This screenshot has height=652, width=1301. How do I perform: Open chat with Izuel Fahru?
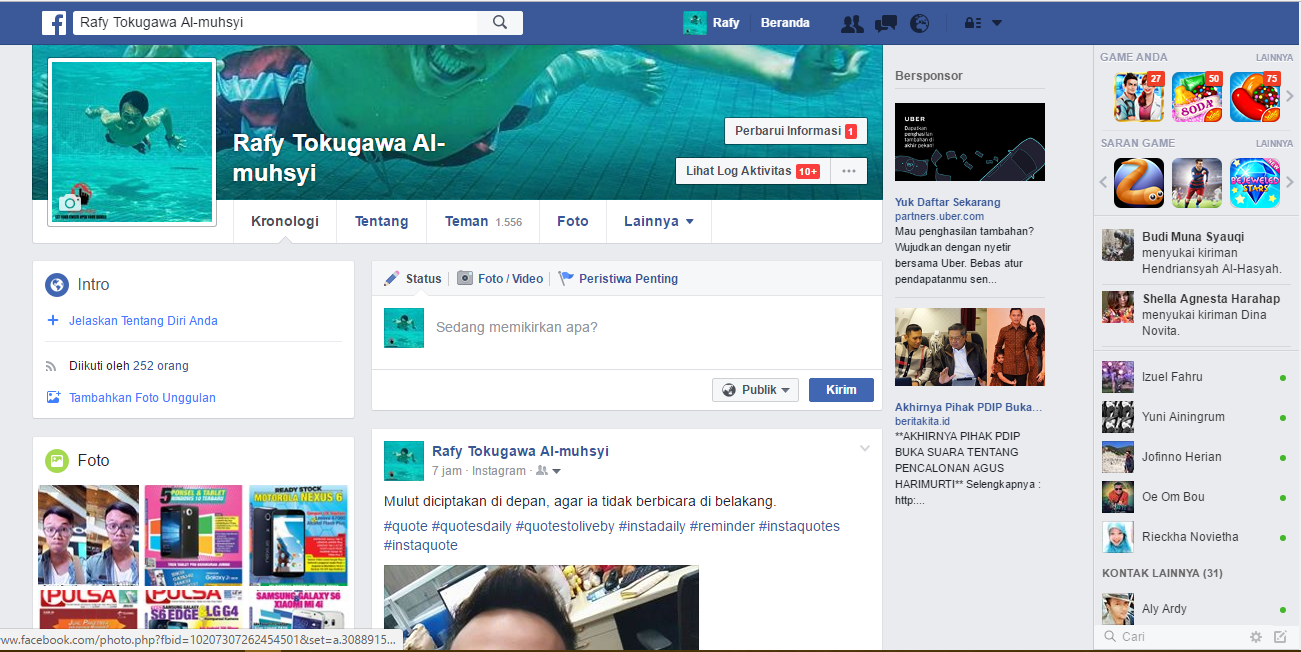pyautogui.click(x=1196, y=377)
